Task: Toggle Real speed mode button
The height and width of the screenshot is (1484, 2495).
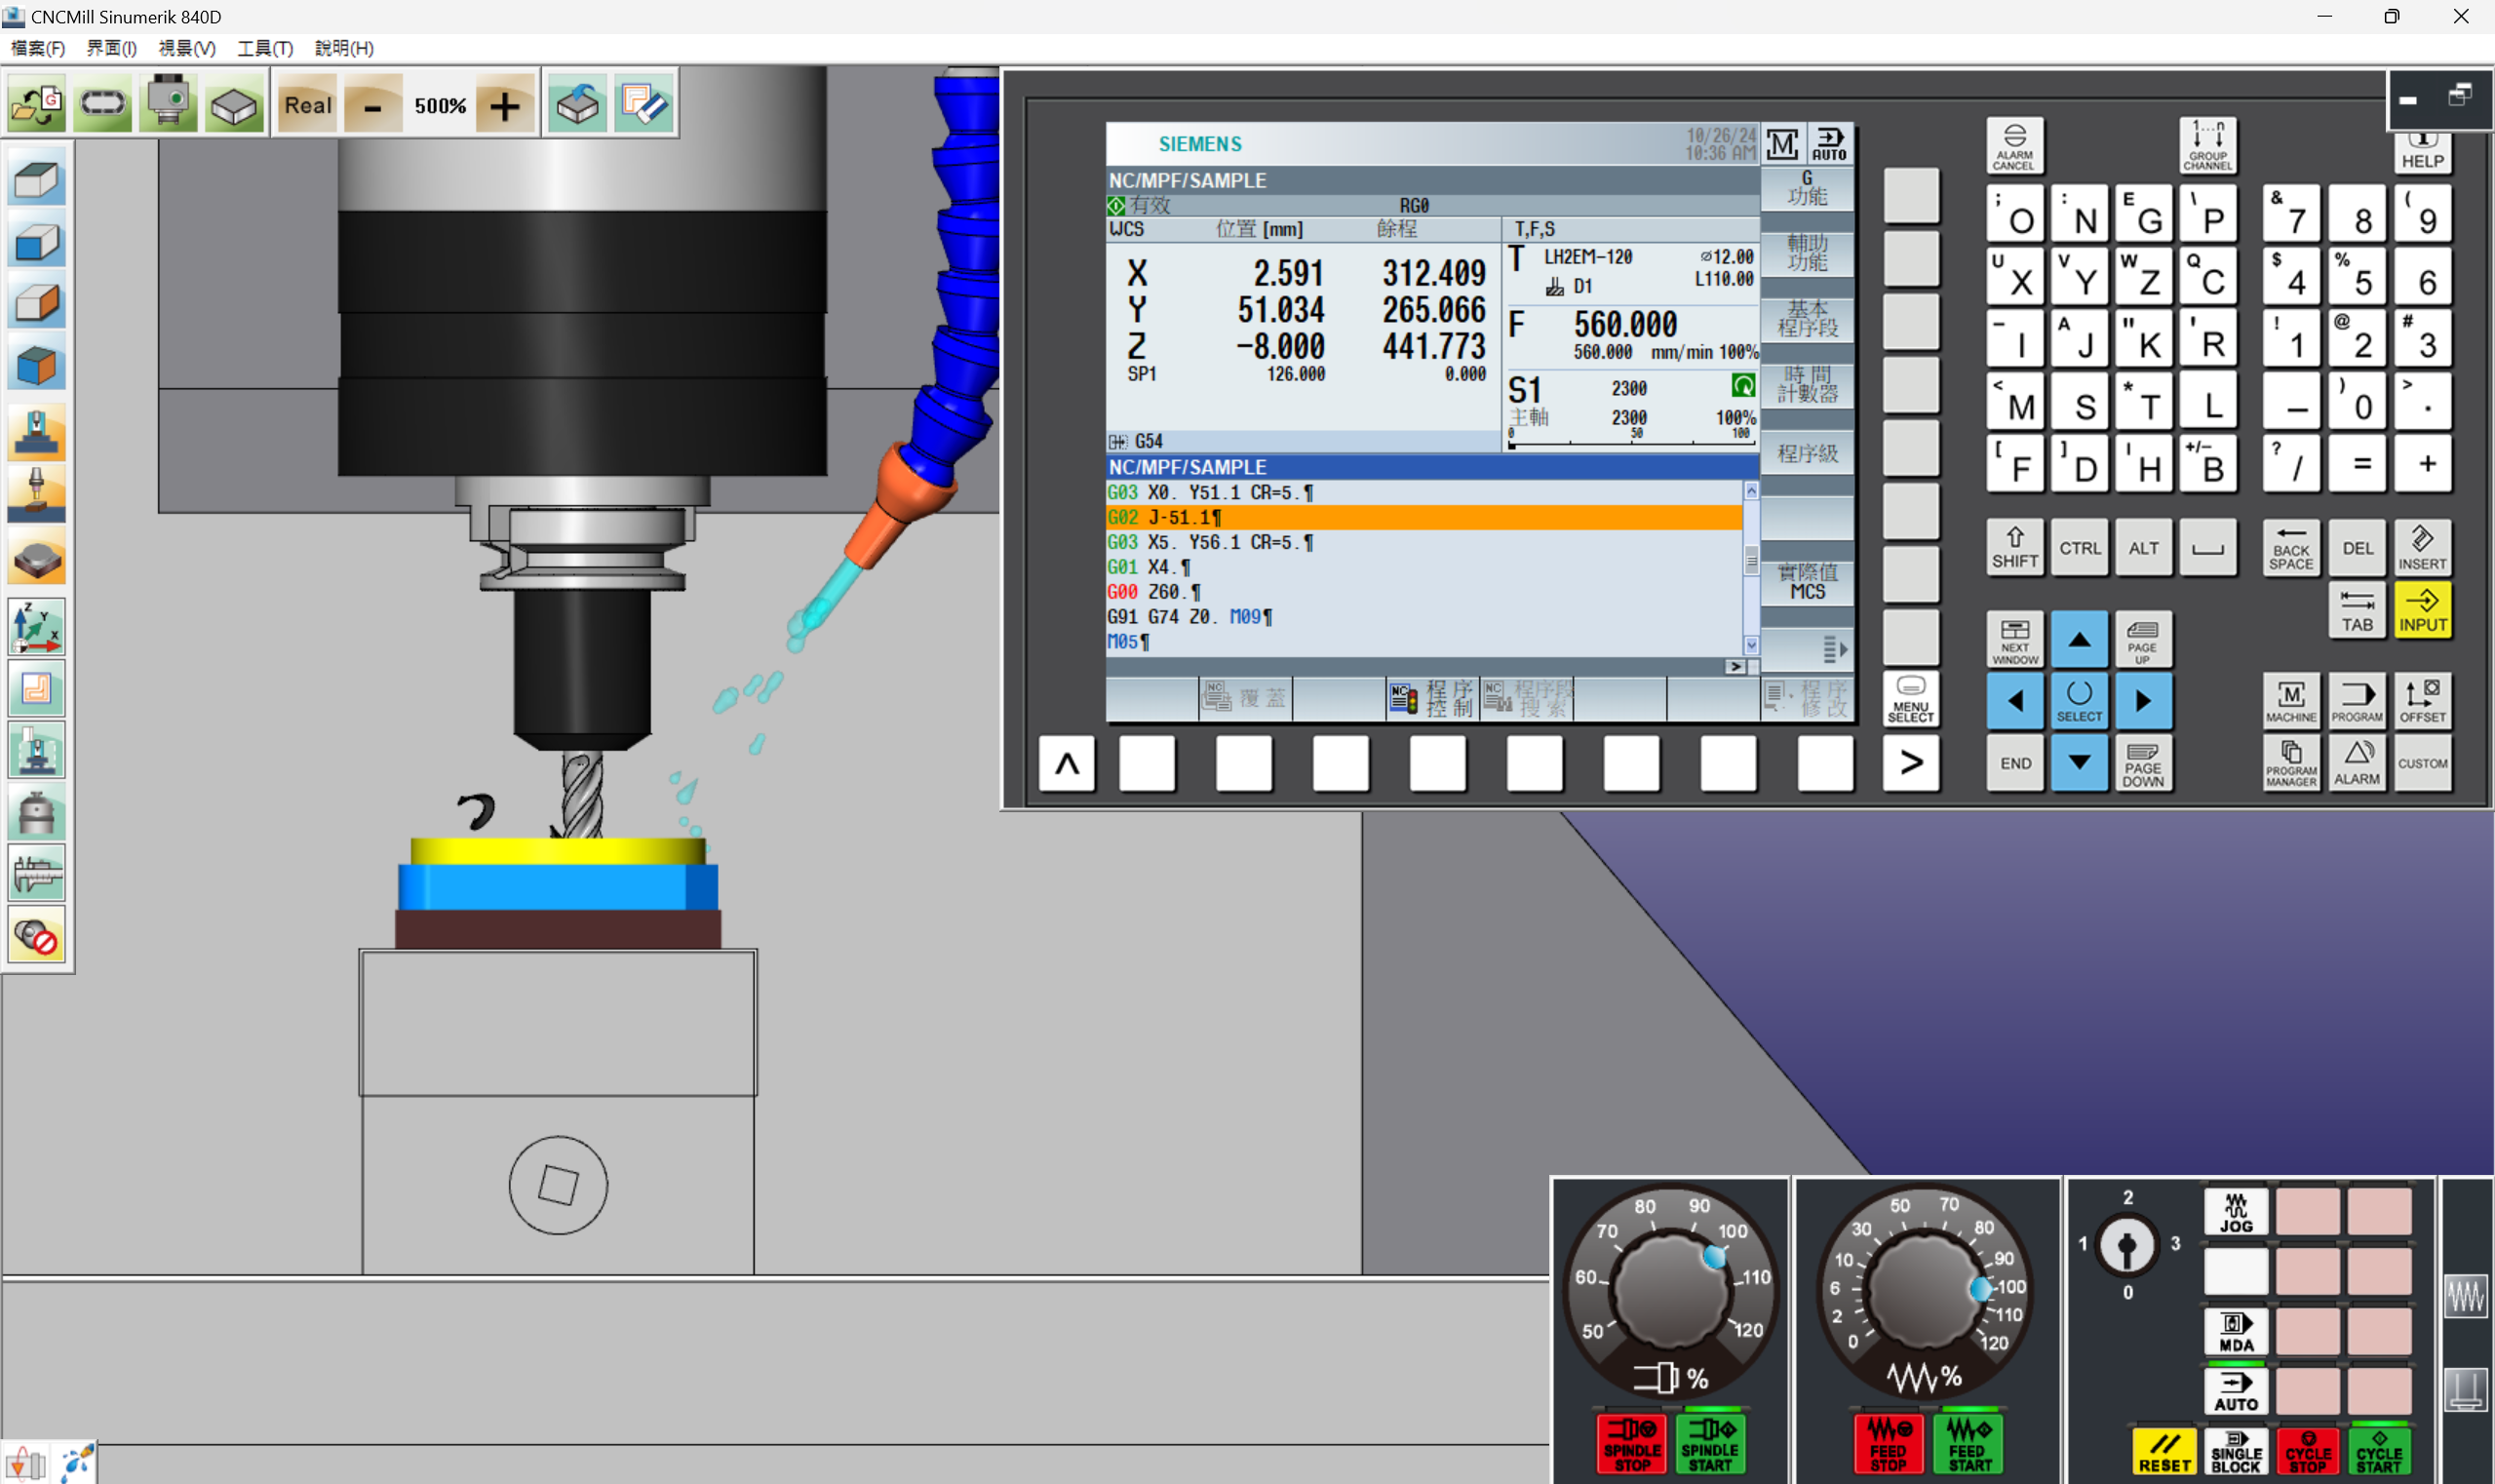Action: pos(308,104)
